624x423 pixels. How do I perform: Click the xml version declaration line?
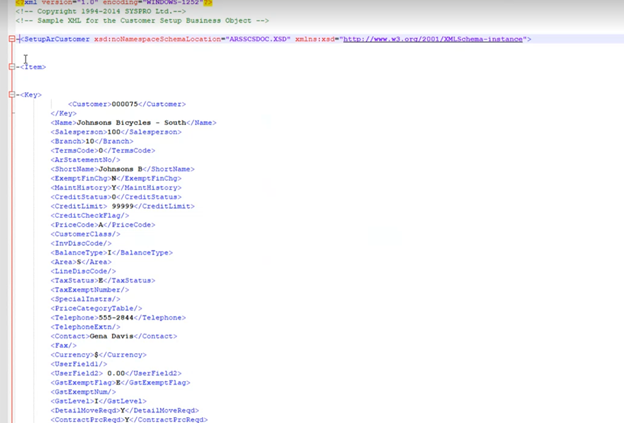pos(114,2)
